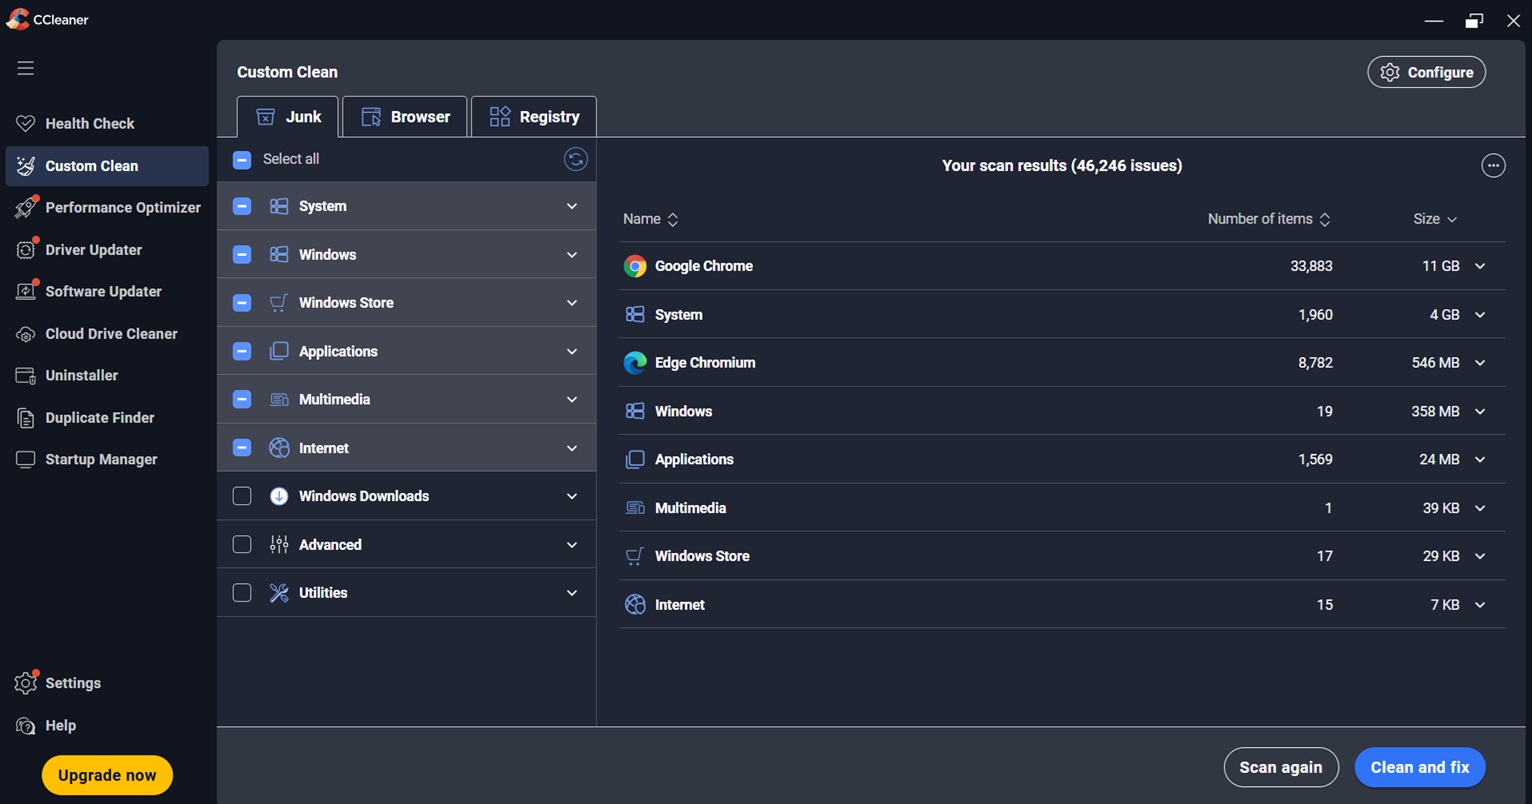Sort results by Number of items column
The height and width of the screenshot is (804, 1532).
1269,219
